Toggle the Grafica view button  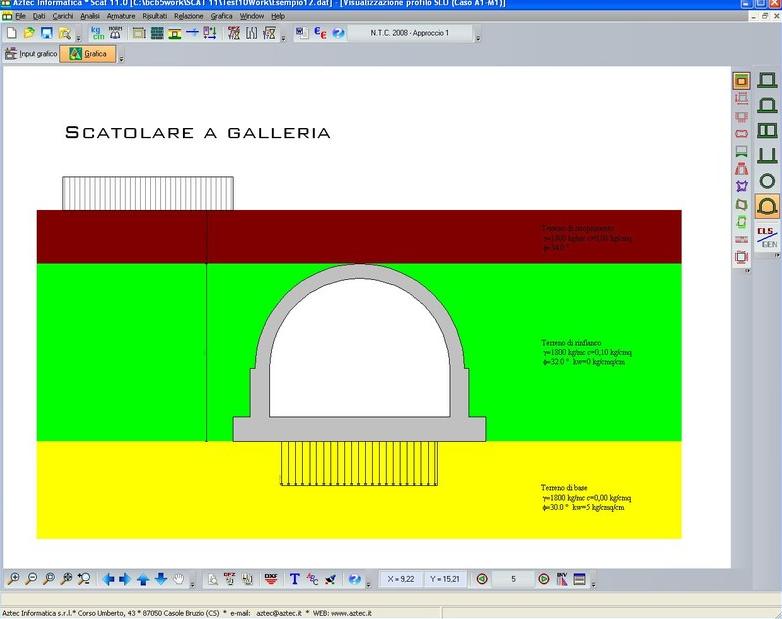click(x=88, y=53)
